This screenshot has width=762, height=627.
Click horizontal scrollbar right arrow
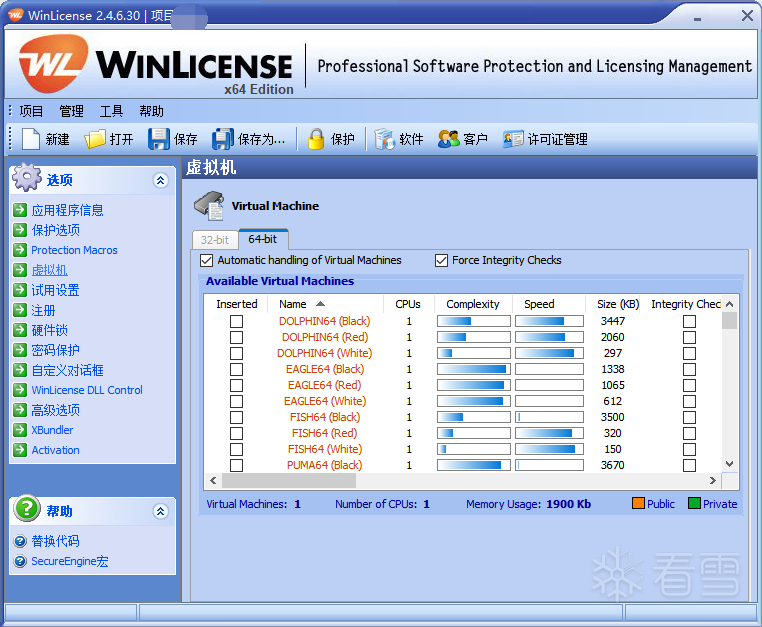712,480
